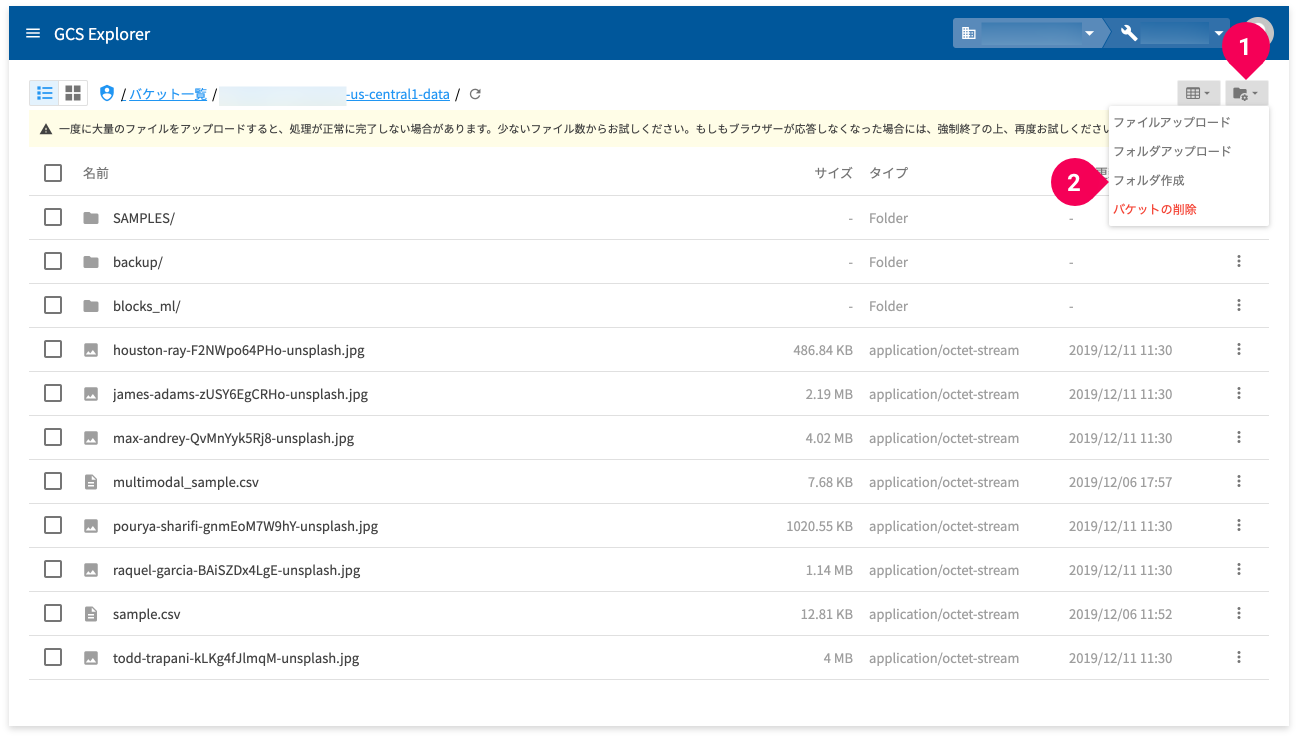Open the wrench project selector dropdown

point(1170,34)
